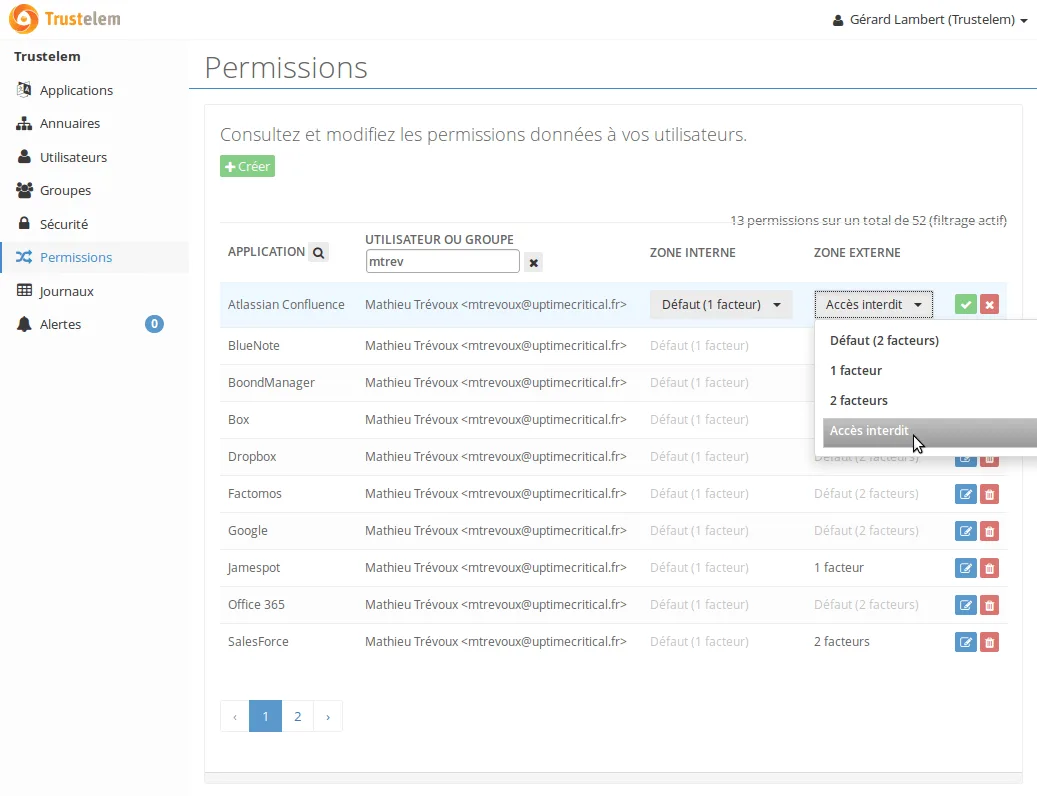
Task: Click the BlueNote application name
Action: tap(253, 346)
